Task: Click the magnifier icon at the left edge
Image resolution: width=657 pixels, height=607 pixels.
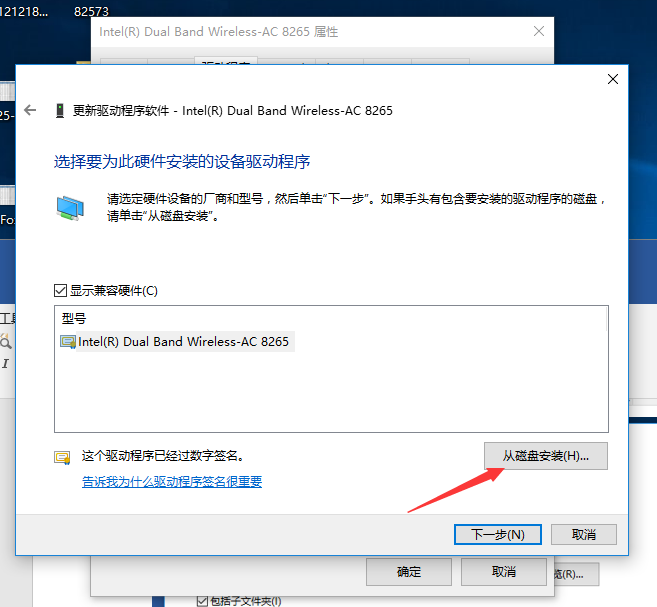Action: click(x=5, y=341)
